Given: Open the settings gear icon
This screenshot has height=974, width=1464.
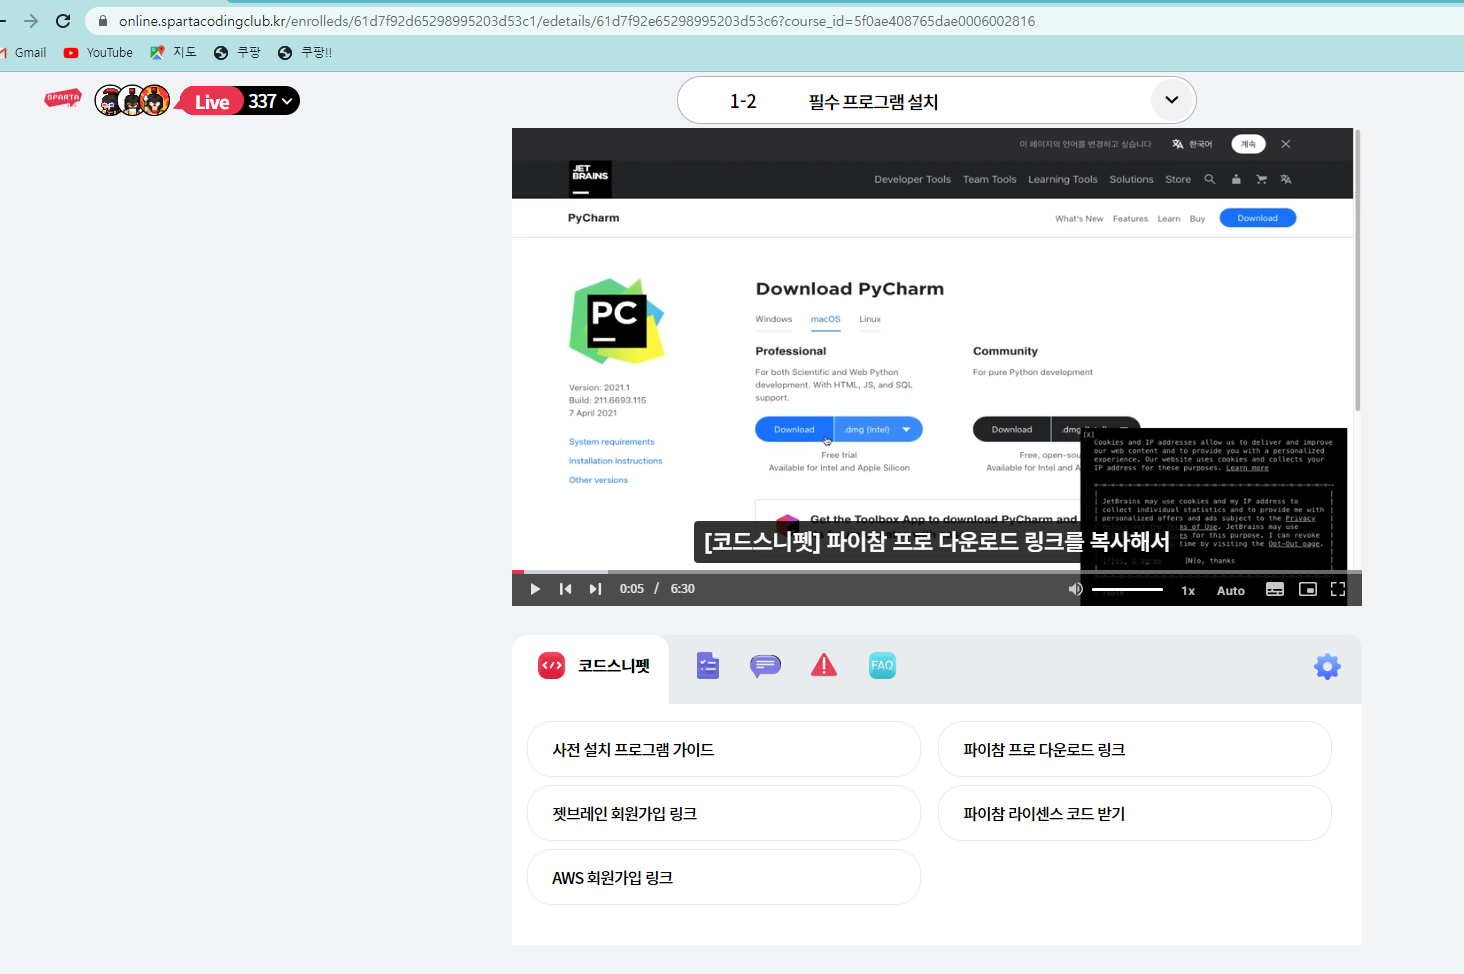Looking at the screenshot, I should (x=1327, y=667).
